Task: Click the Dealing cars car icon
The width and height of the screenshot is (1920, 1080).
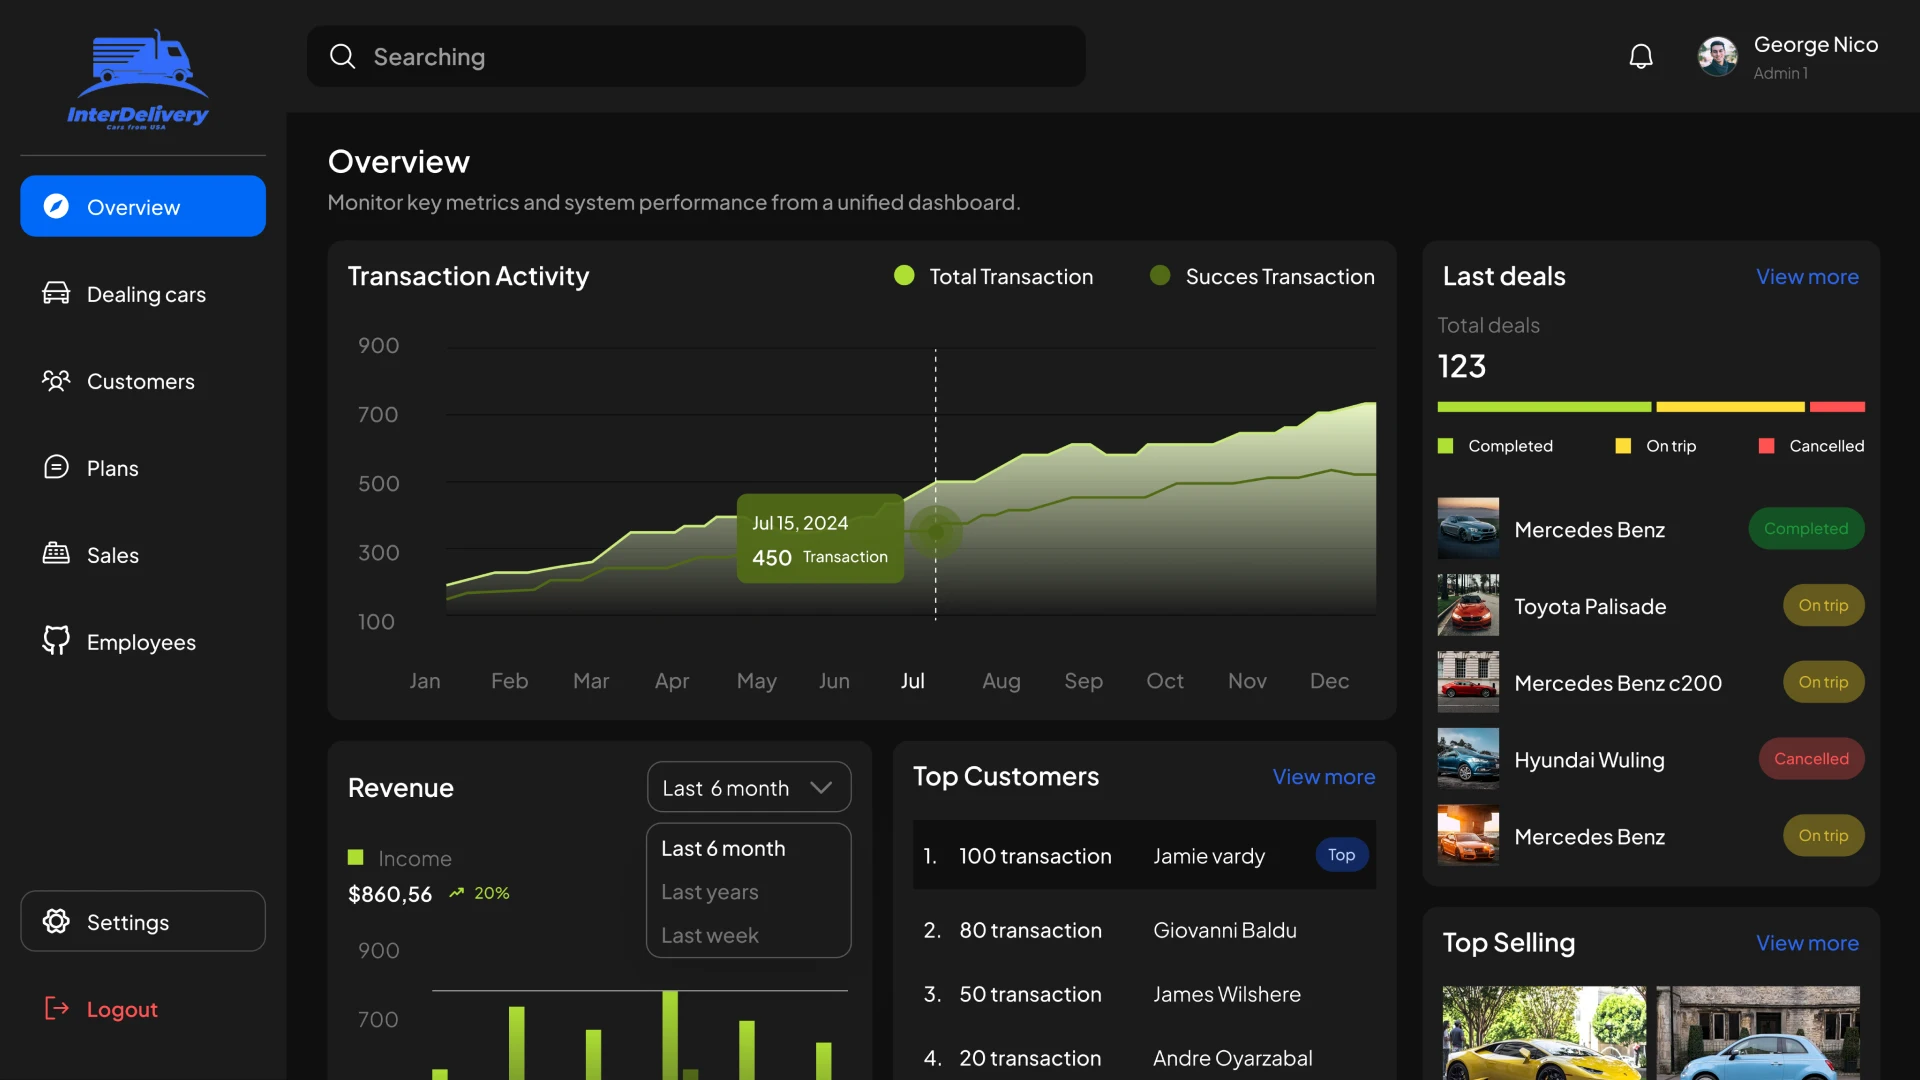Action: 56,293
